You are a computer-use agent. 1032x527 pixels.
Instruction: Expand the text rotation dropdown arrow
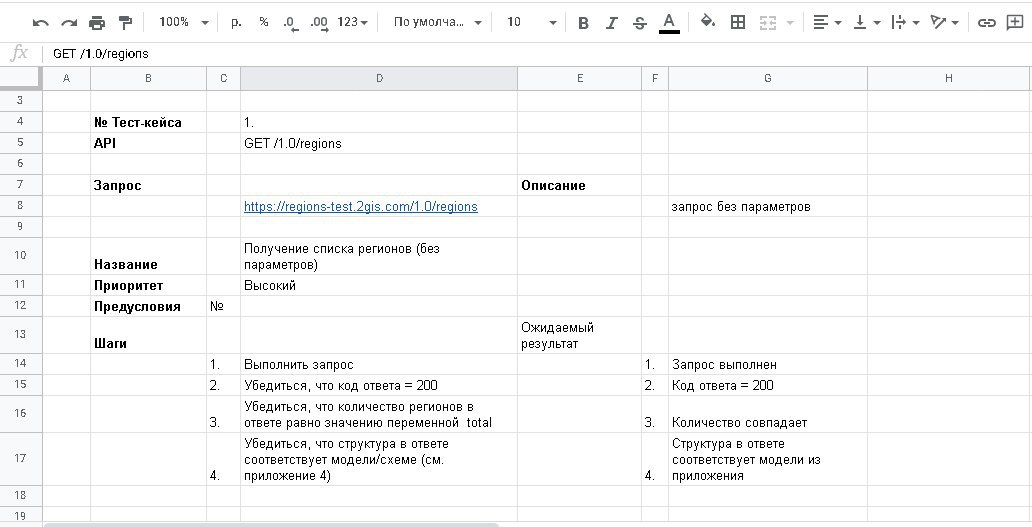[956, 23]
